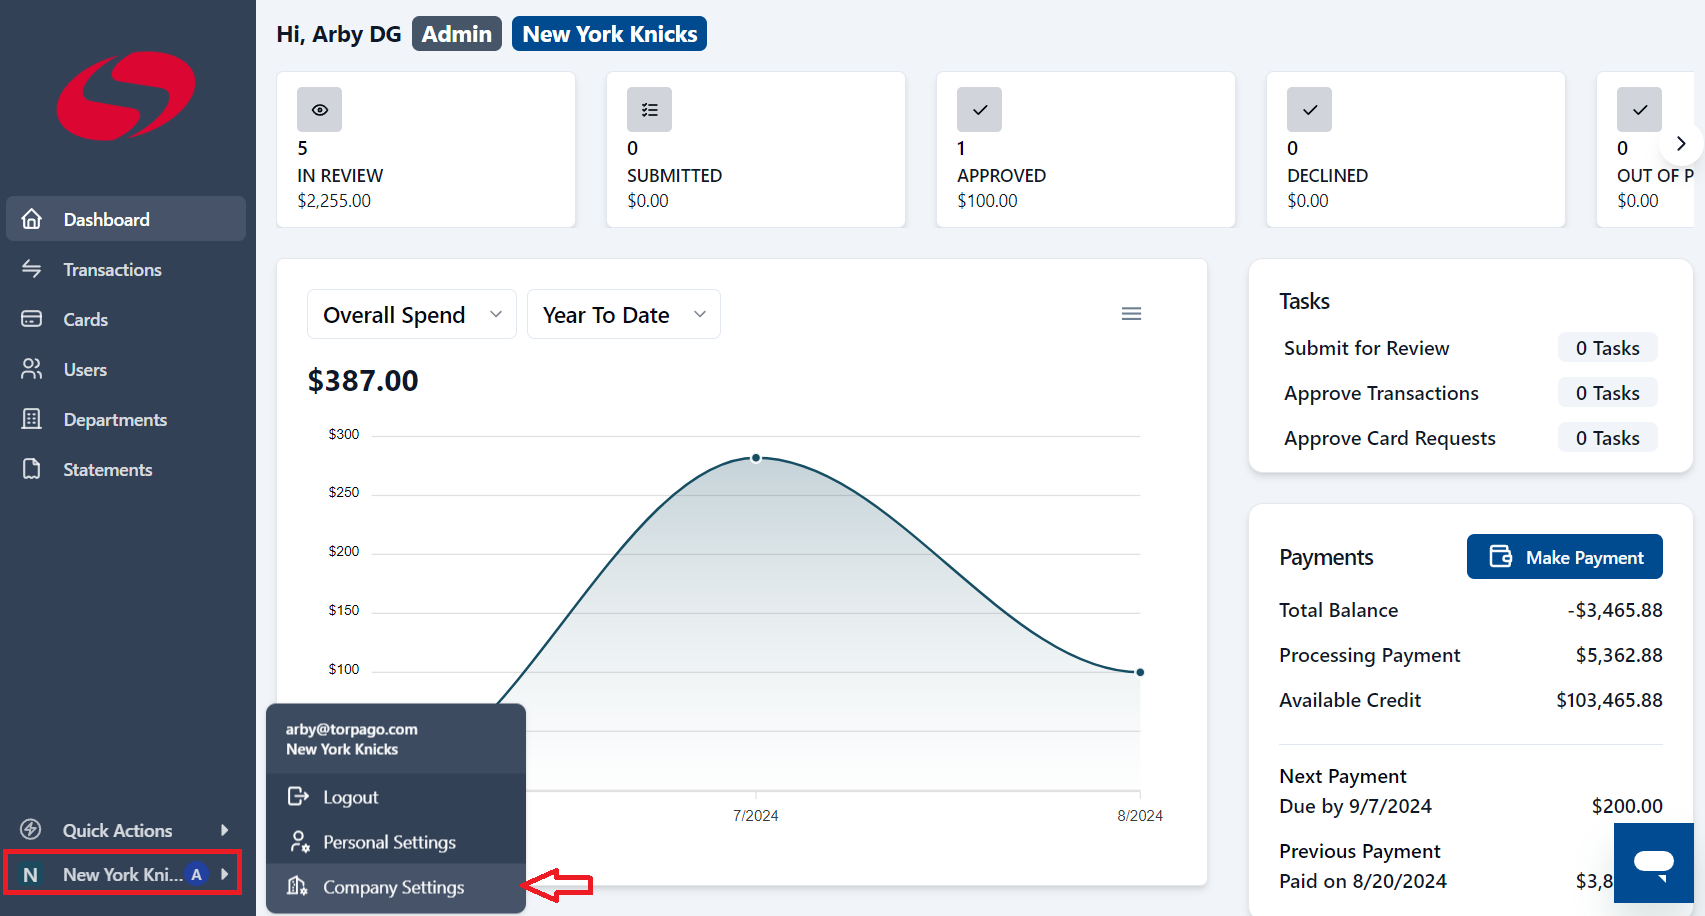Viewport: 1705px width, 916px height.
Task: Click the Statements document icon
Action: pos(32,469)
